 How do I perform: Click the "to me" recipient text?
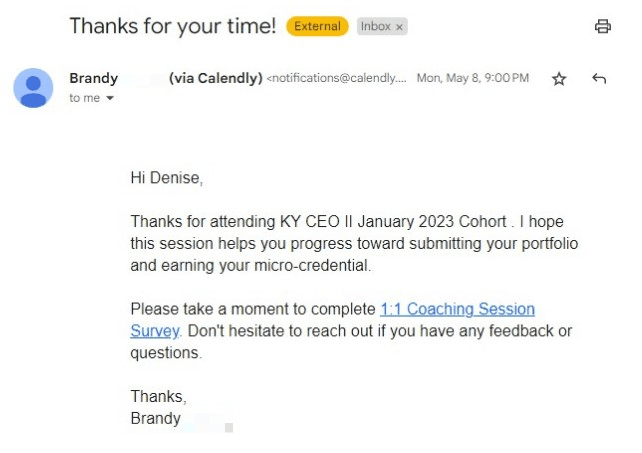pos(84,98)
